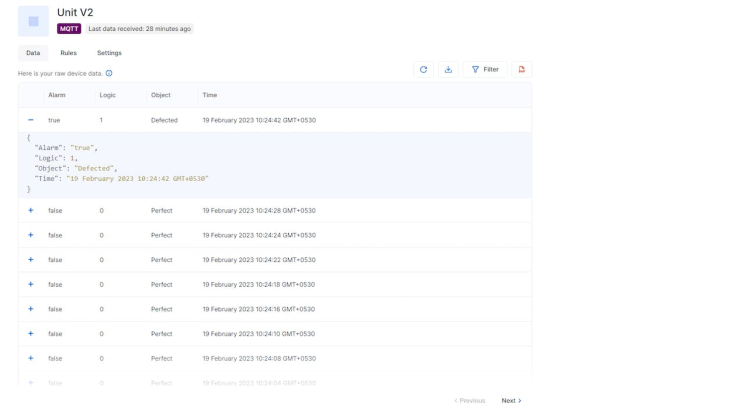
Task: Click the info icon beside raw device data
Action: [x=109, y=73]
